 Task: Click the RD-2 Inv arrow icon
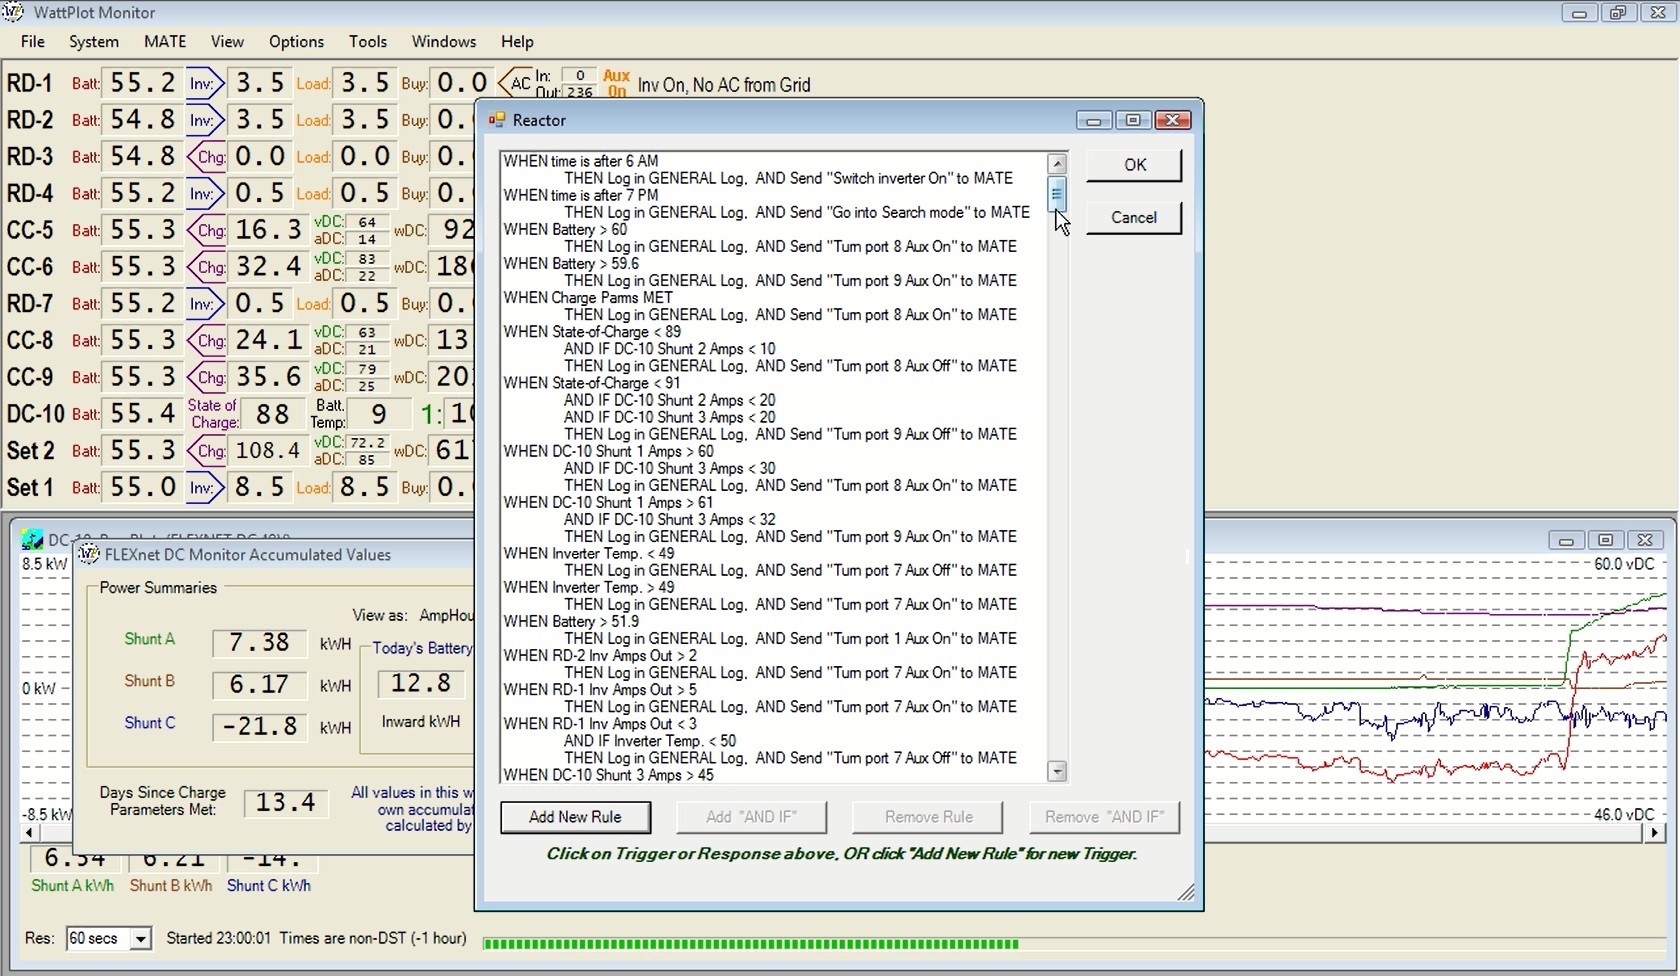[204, 120]
